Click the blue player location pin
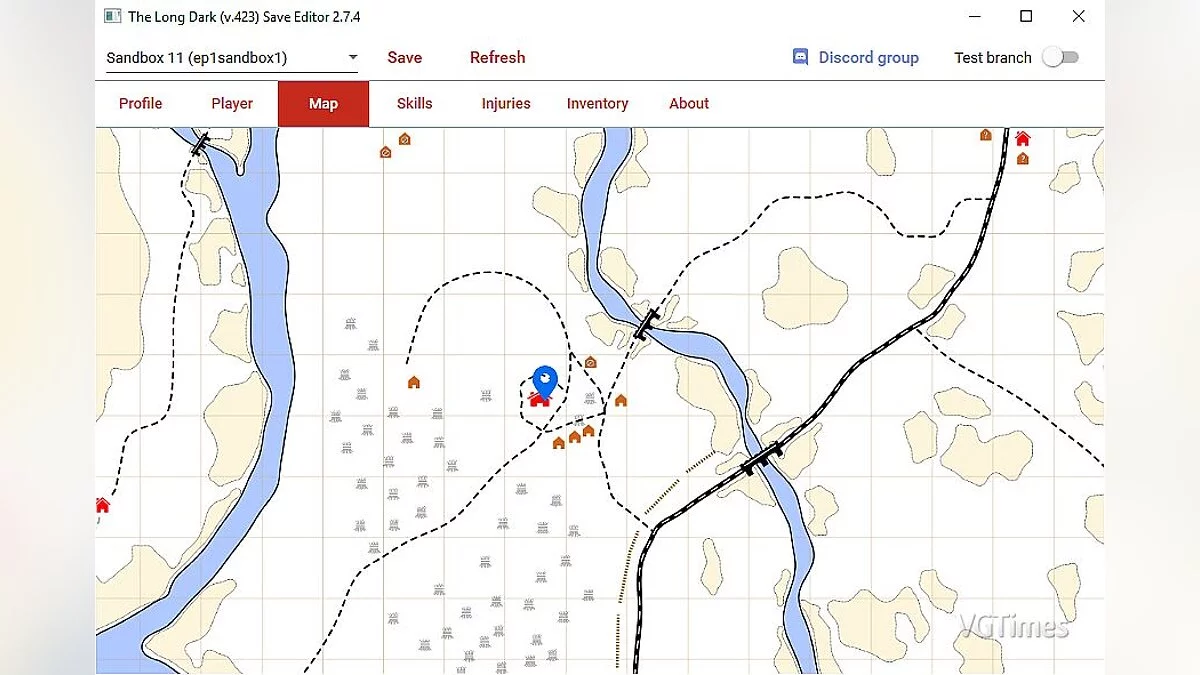1200x675 pixels. (x=544, y=380)
